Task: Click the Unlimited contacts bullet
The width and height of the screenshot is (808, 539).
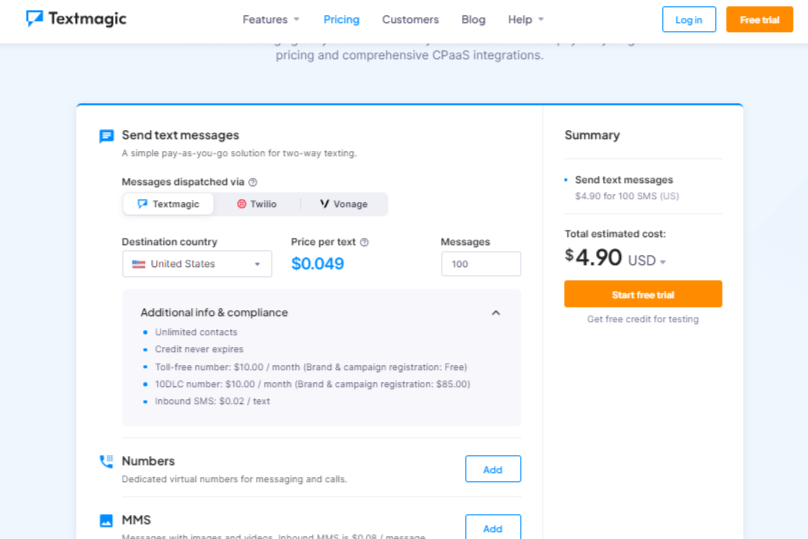Action: click(x=196, y=332)
